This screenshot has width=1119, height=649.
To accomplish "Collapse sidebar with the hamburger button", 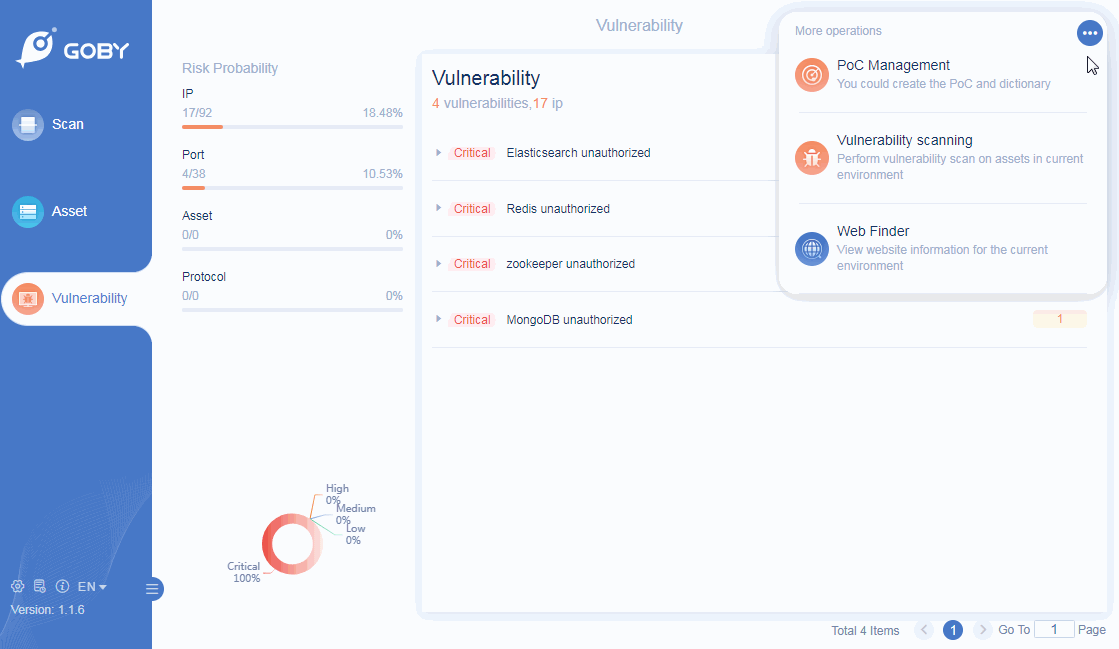I will 152,589.
